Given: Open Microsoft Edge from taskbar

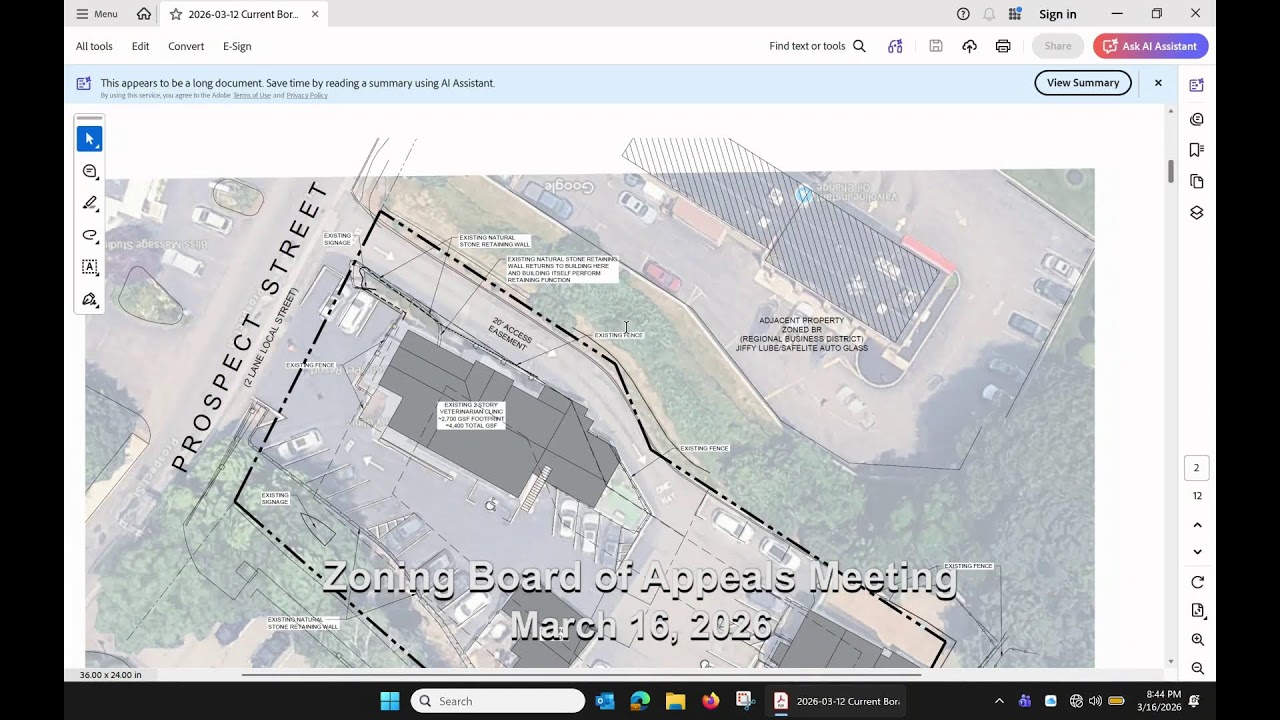Looking at the screenshot, I should [x=640, y=701].
